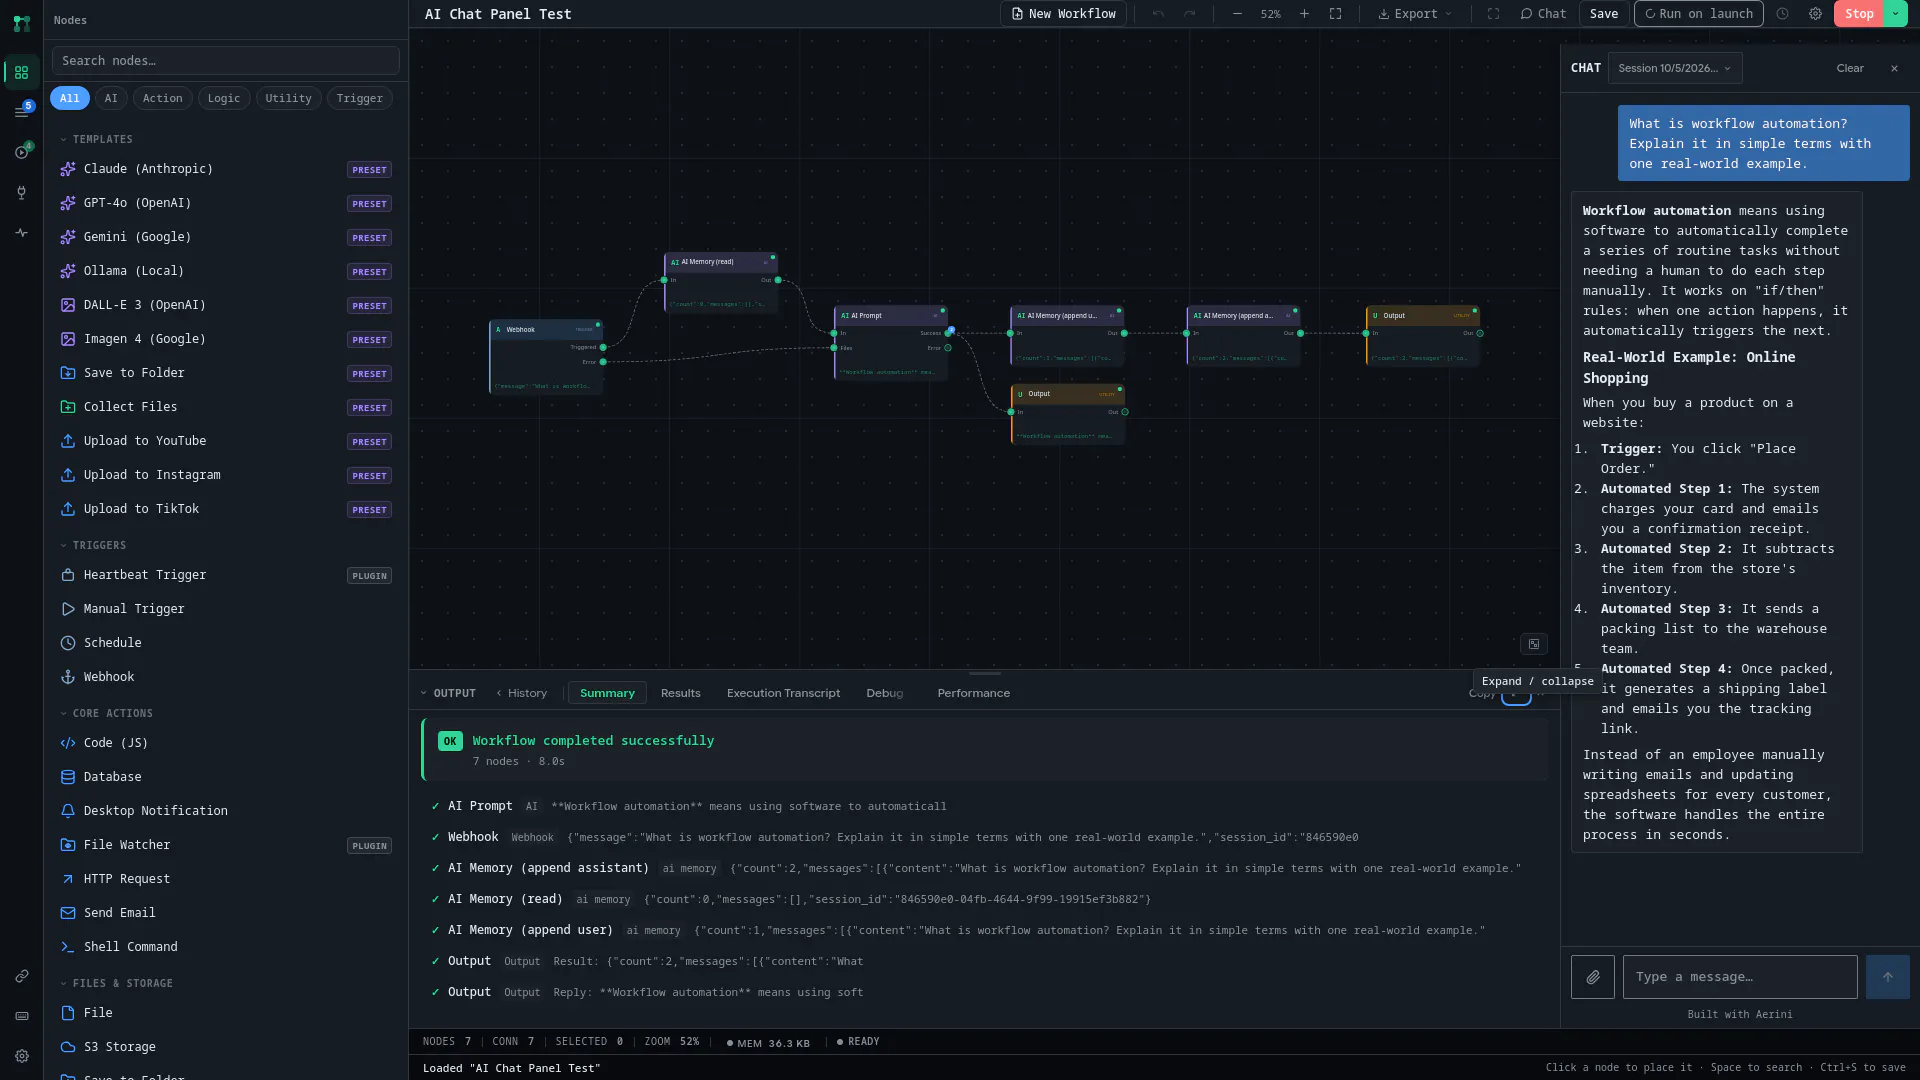
Task: Open the link icon in left sidebar
Action: [x=21, y=976]
